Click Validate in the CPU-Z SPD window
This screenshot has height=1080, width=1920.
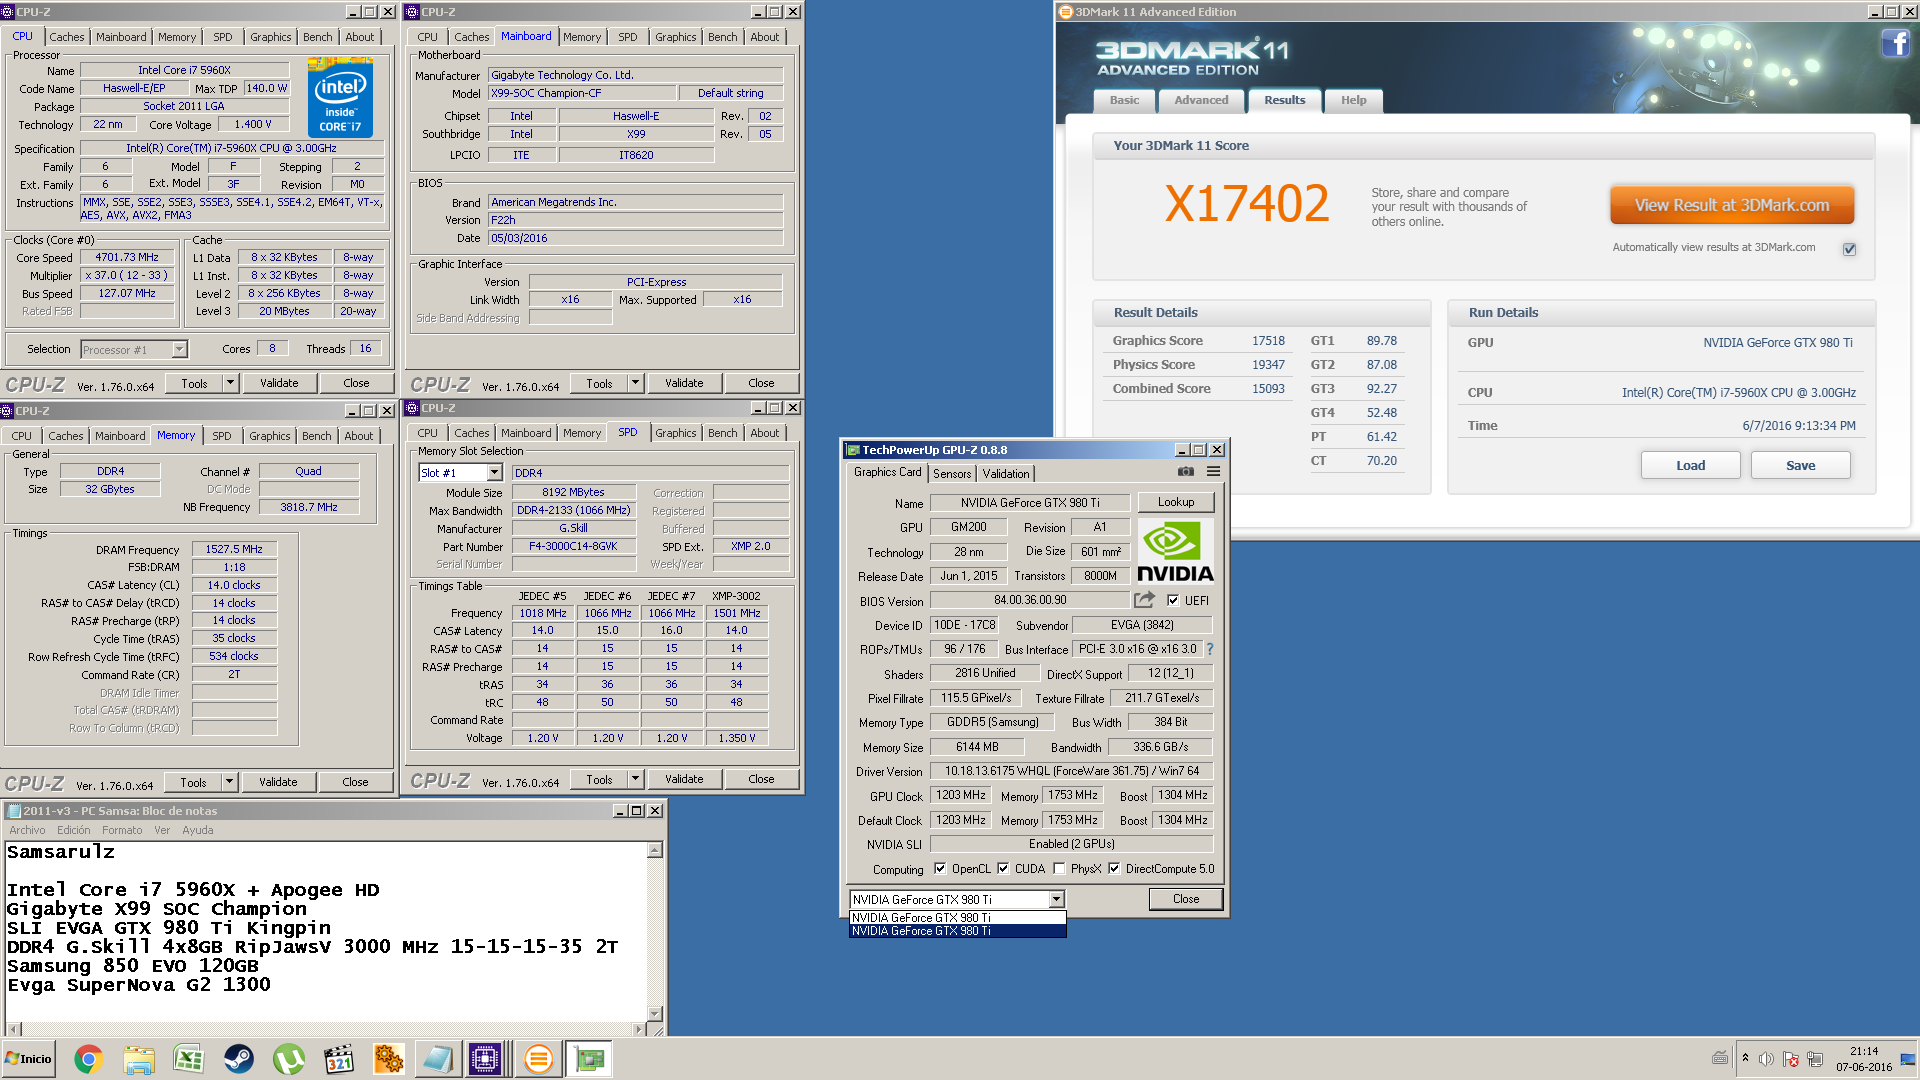[684, 779]
